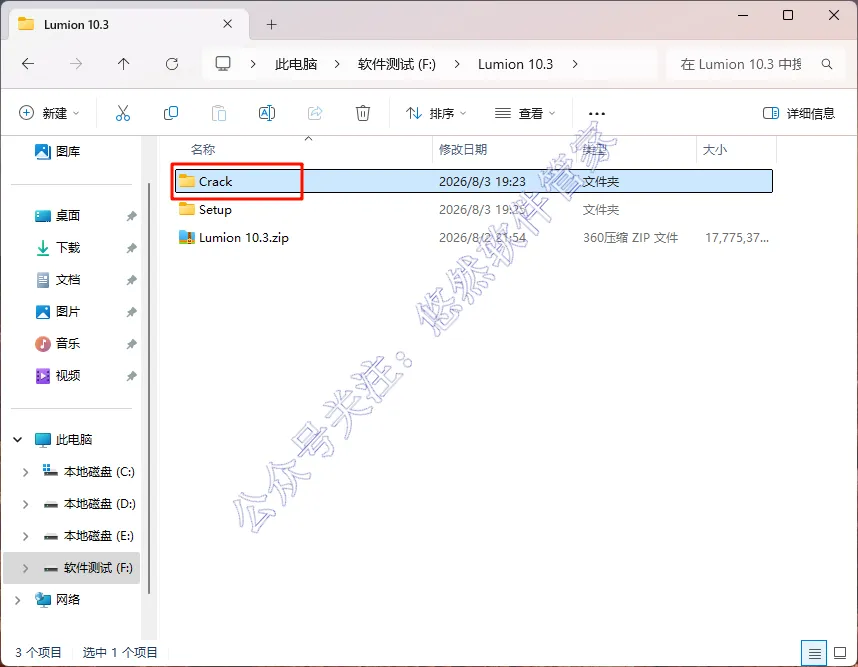Unpin 音乐 using its pin icon
Image resolution: width=858 pixels, height=667 pixels.
pyautogui.click(x=131, y=344)
